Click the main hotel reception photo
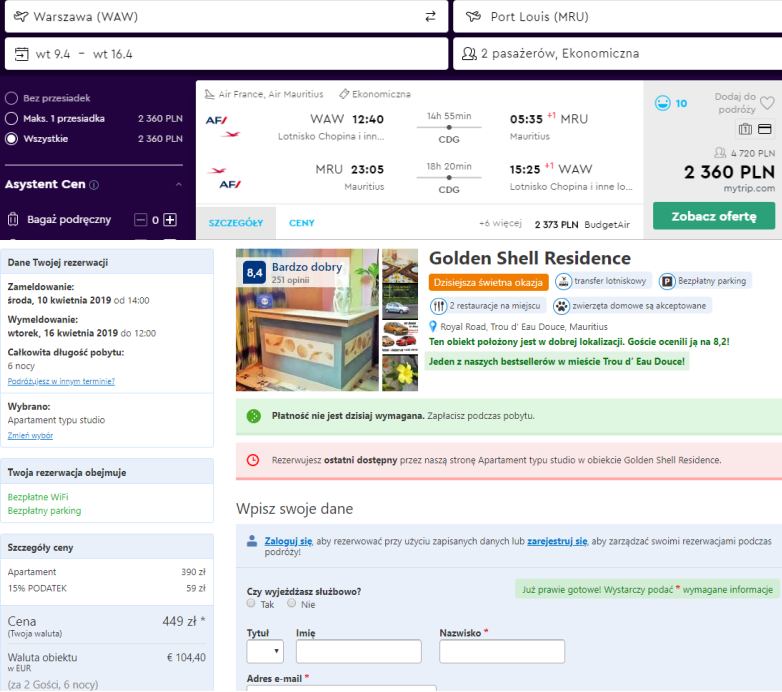Image resolution: width=782 pixels, height=692 pixels. pyautogui.click(x=307, y=320)
